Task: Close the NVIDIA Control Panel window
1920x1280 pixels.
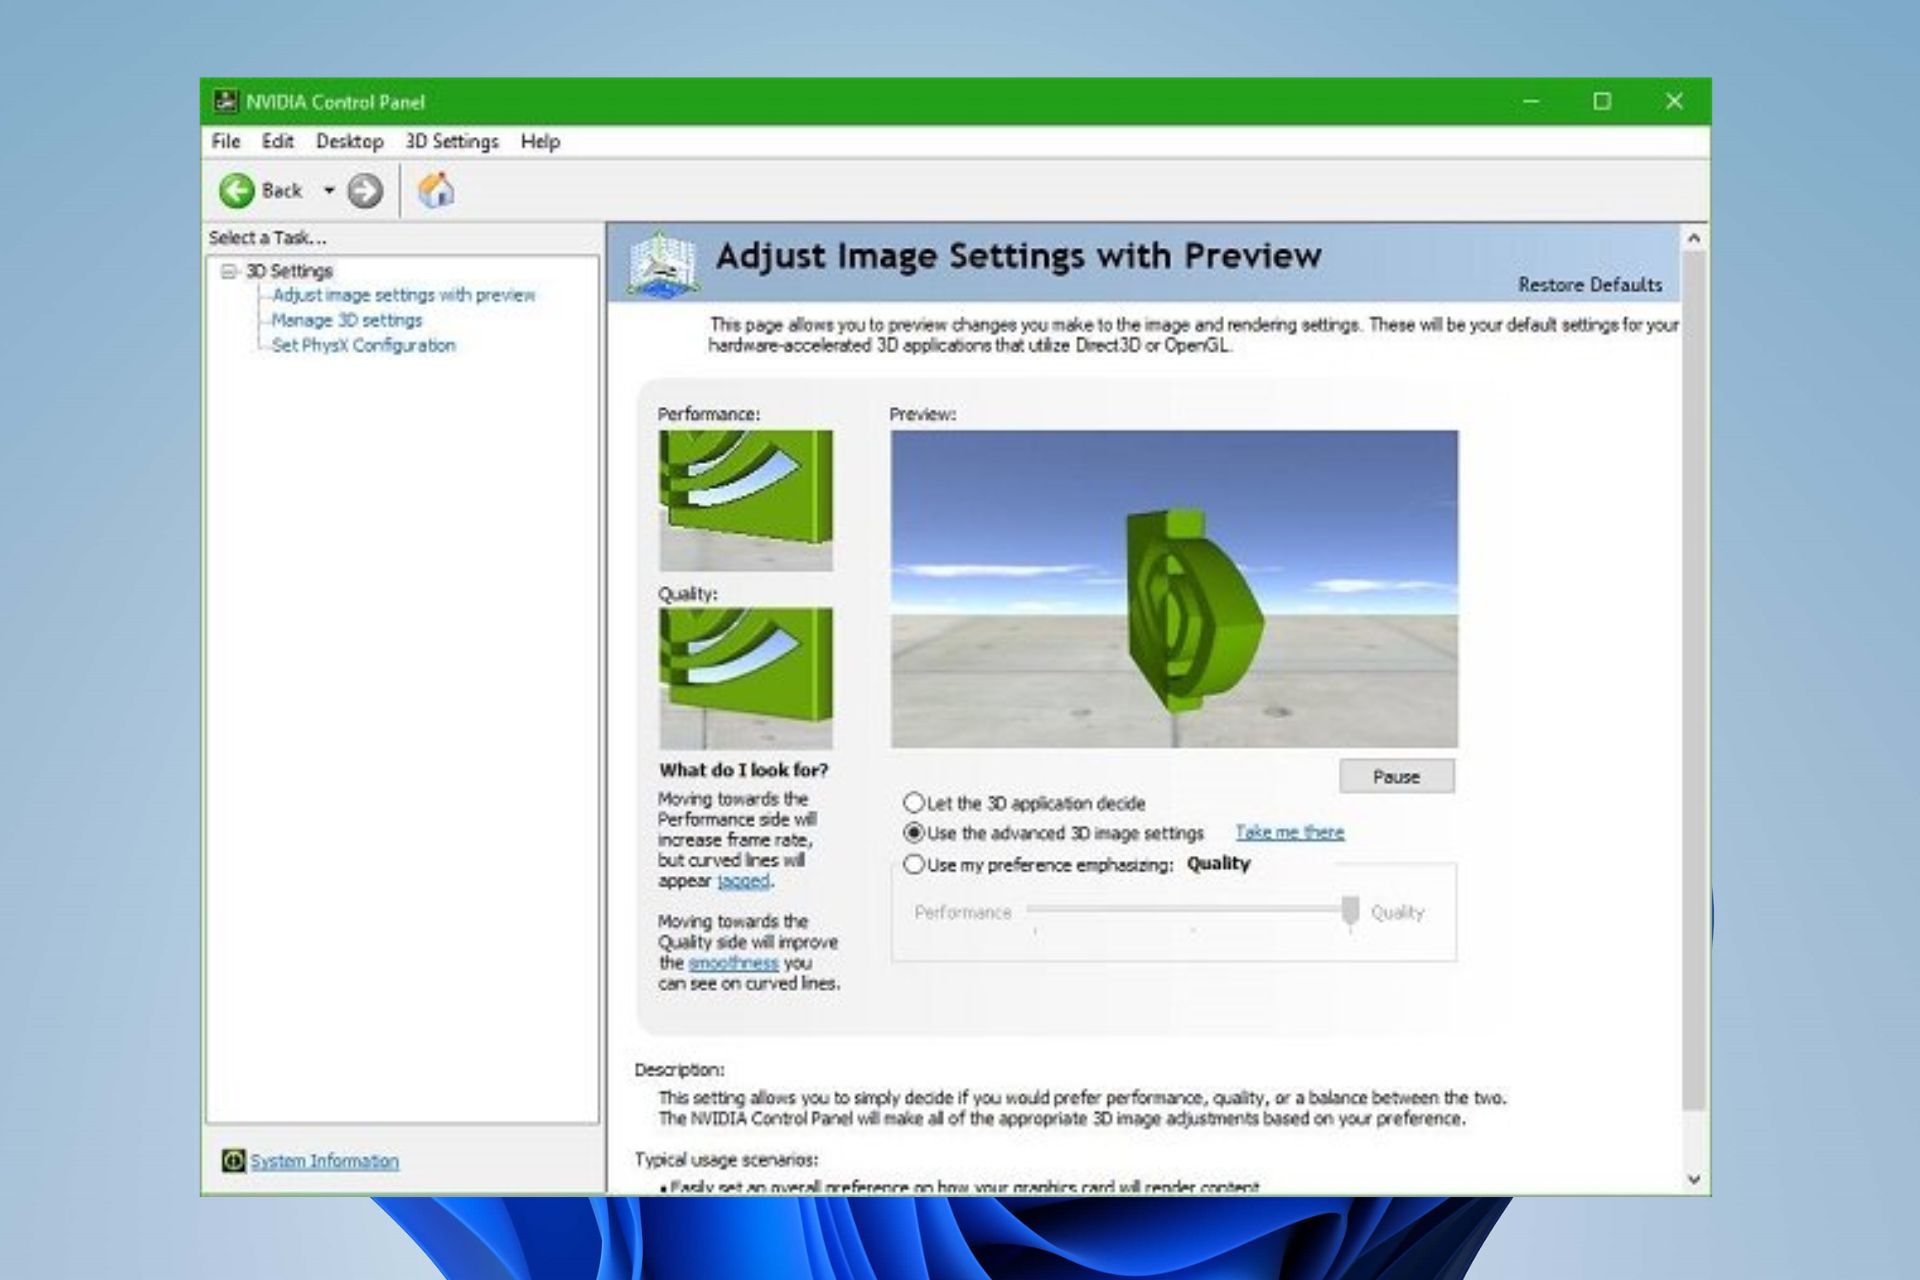Action: pos(1674,101)
